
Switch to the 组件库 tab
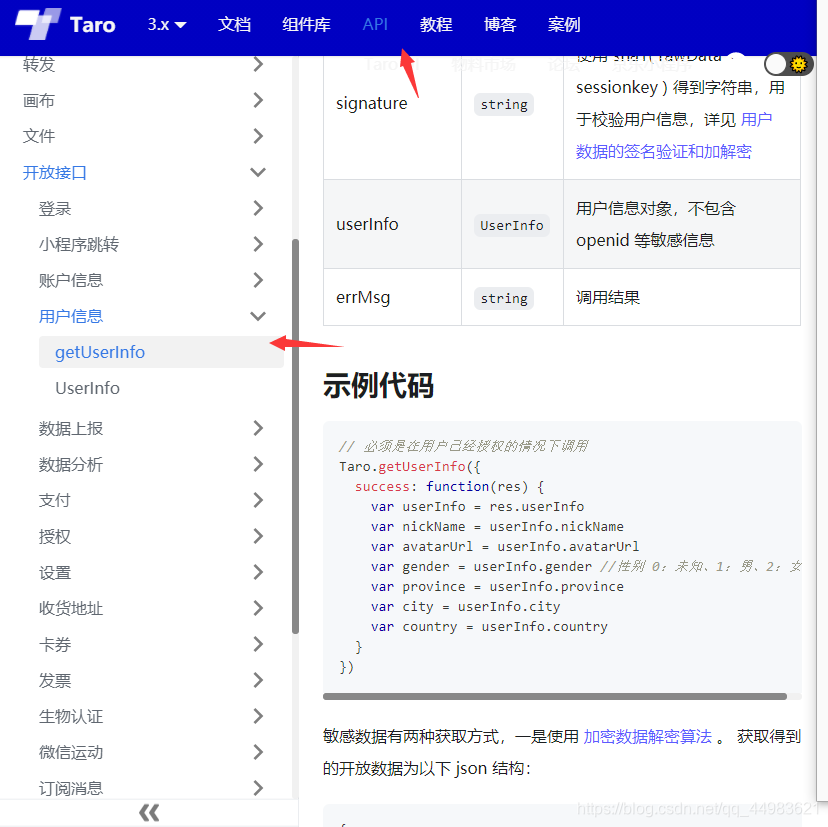pos(306,24)
